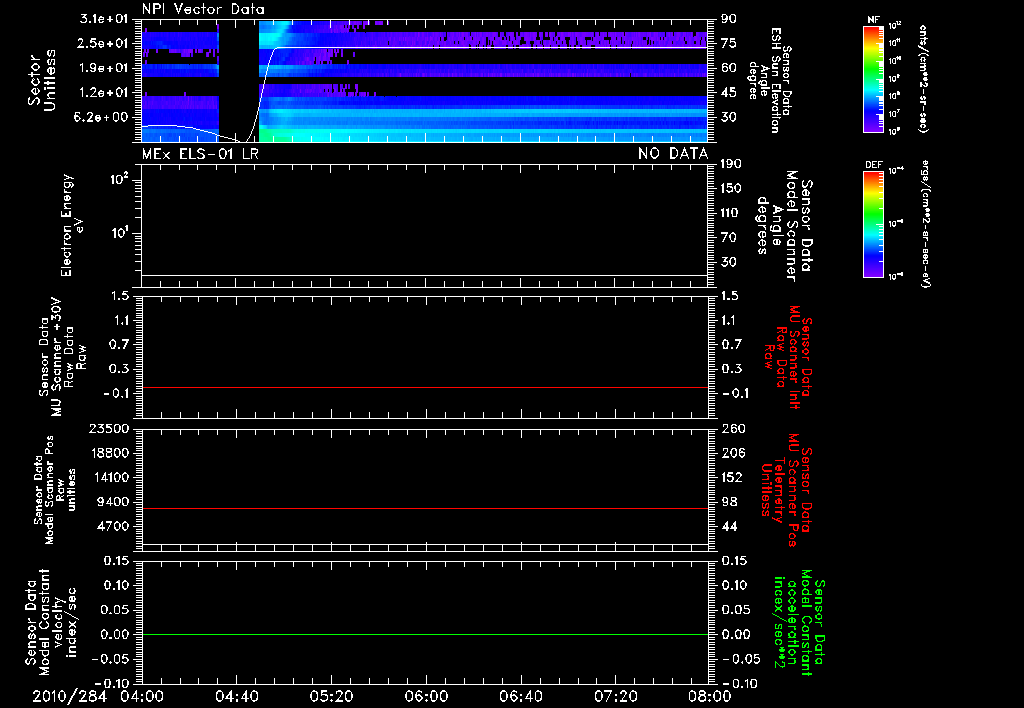Click the red 'MU Scanner Pos Telemetry' title
Image resolution: width=1024 pixels, height=708 pixels.
coord(786,490)
